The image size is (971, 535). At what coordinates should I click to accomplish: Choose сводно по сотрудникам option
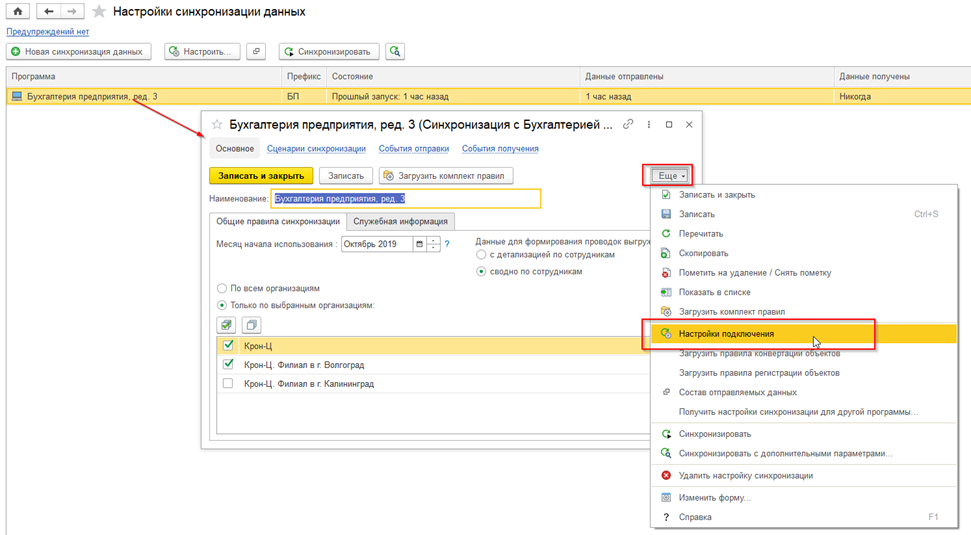(481, 271)
